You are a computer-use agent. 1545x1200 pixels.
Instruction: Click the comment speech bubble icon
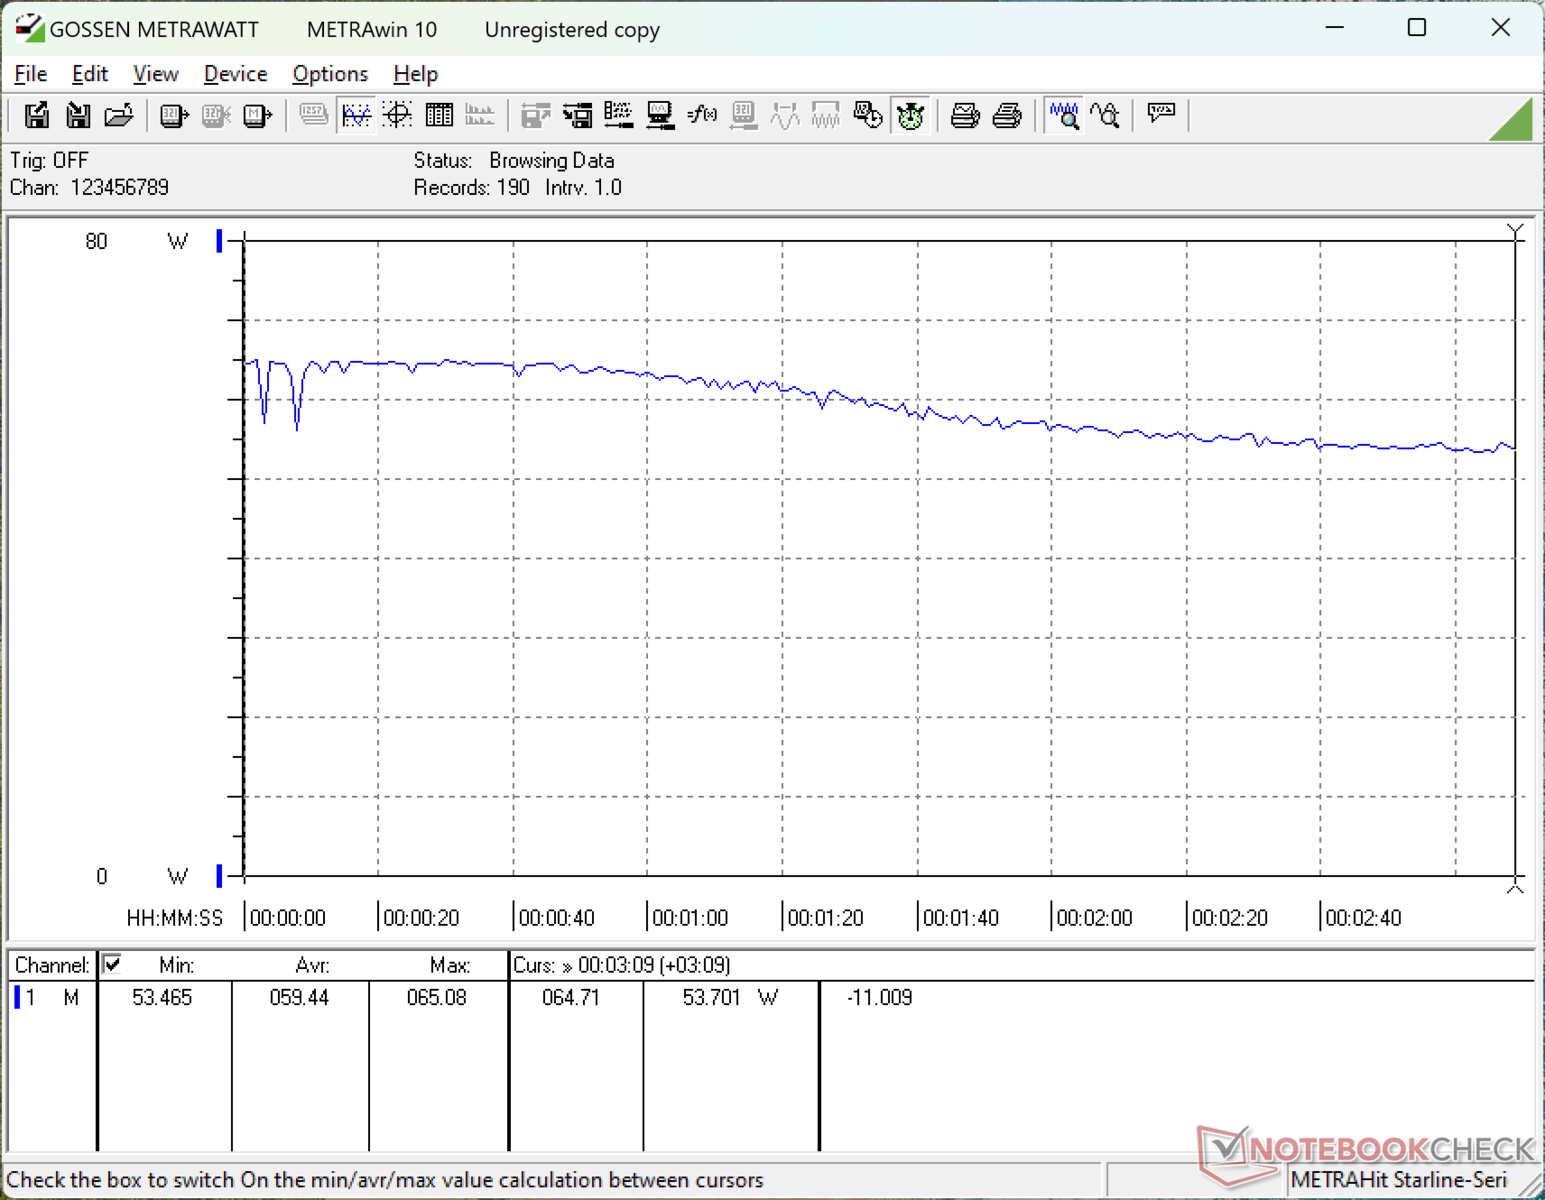point(1161,114)
